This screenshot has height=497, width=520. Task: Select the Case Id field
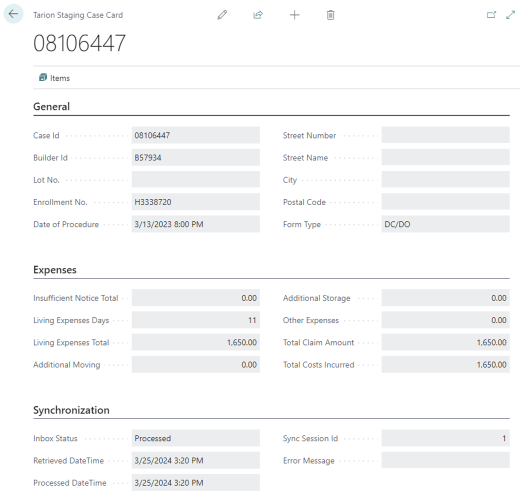tap(196, 135)
